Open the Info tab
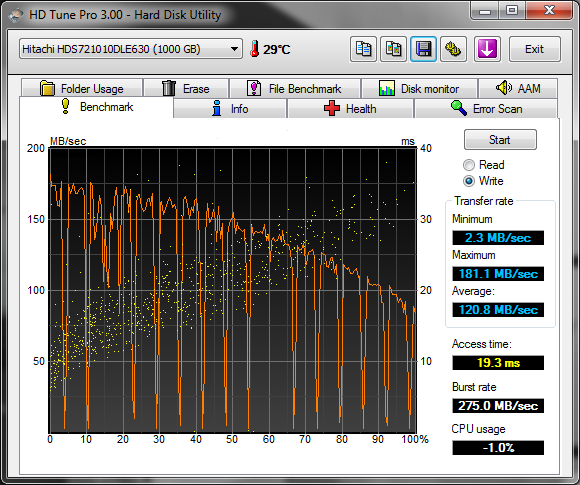Viewport: 580px width, 485px height. (x=230, y=109)
